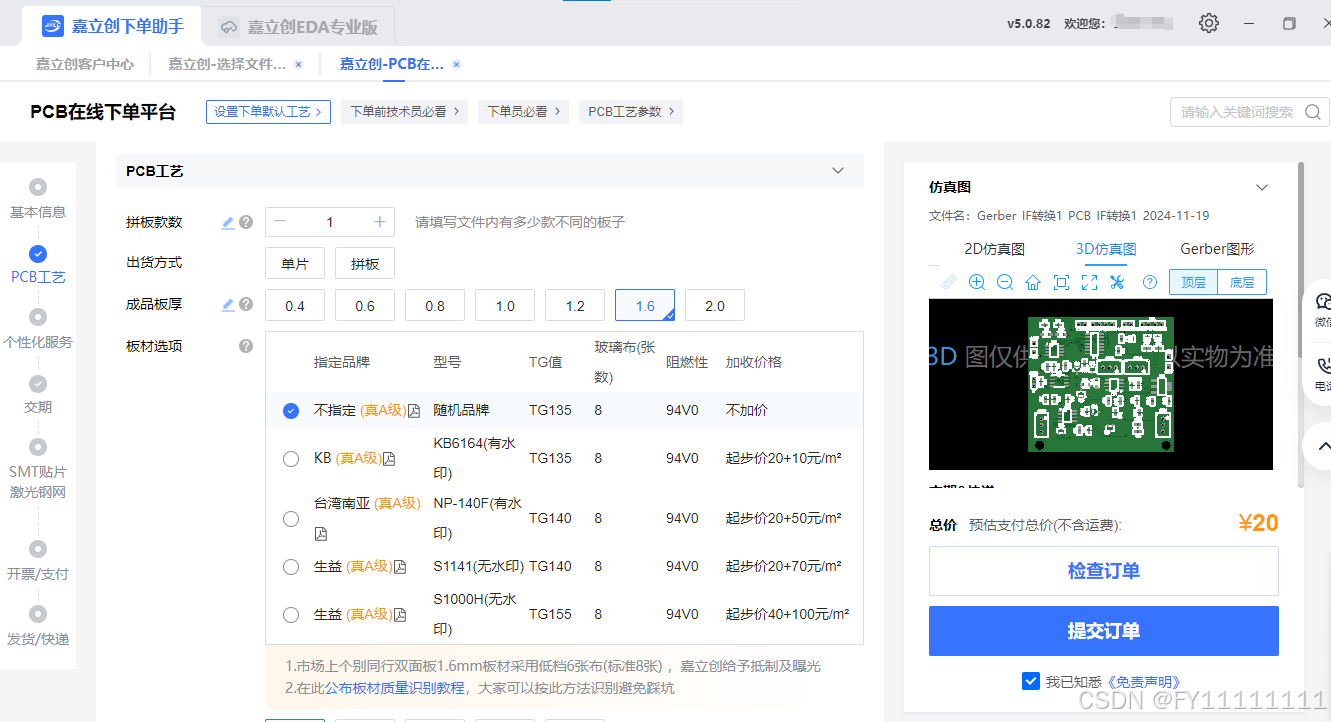Open 下单前技术员必看 guide
1331x722 pixels.
tap(405, 112)
